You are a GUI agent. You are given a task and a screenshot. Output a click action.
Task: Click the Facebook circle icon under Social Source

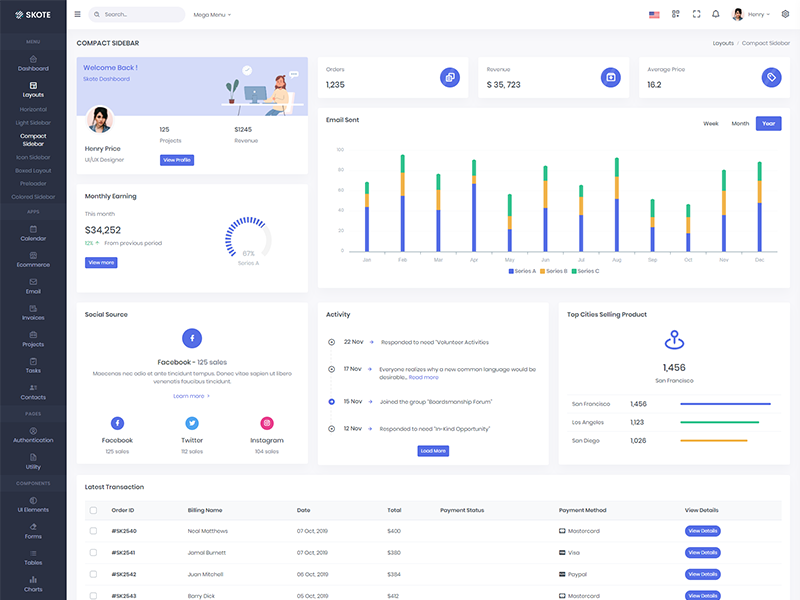click(192, 338)
